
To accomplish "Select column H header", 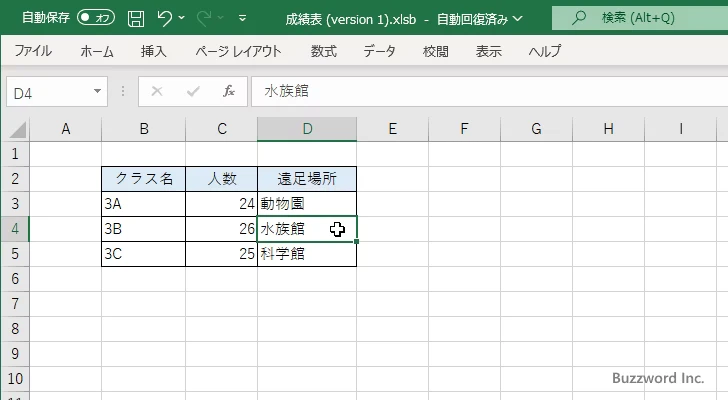I will [x=608, y=129].
